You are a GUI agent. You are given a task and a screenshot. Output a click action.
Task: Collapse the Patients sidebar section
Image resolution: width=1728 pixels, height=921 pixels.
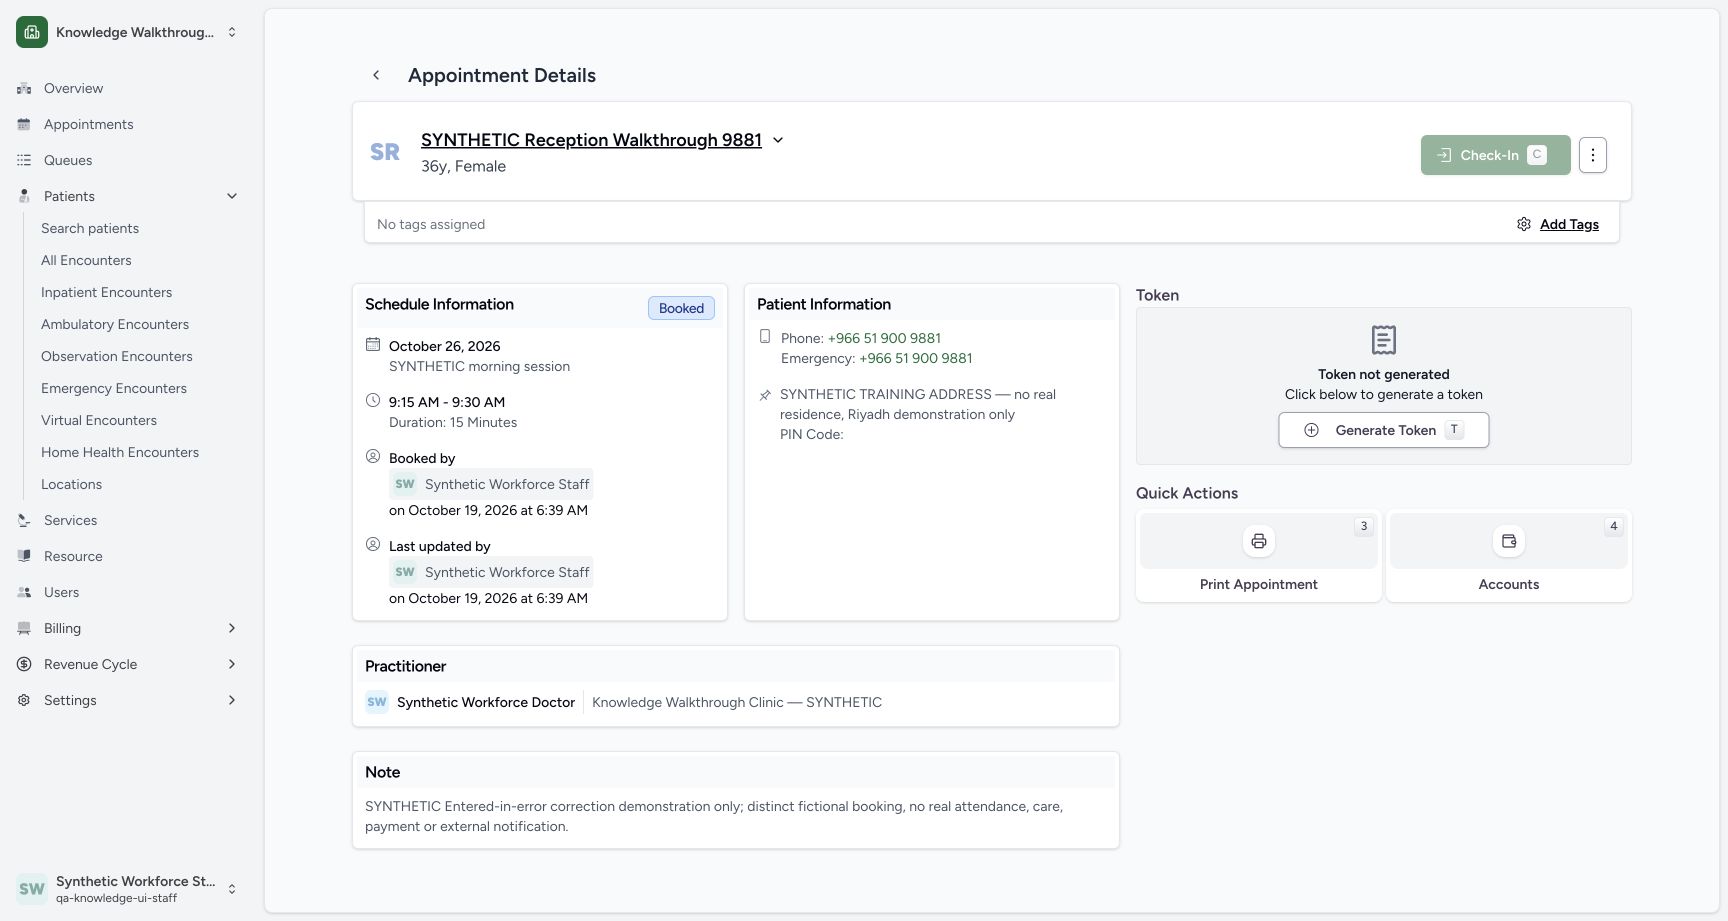point(232,196)
